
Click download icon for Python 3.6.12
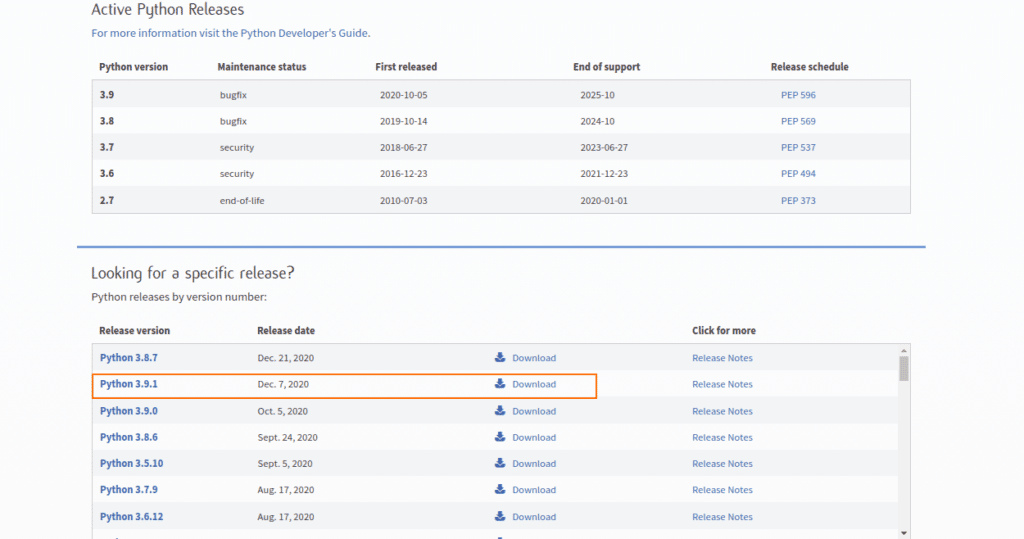pyautogui.click(x=500, y=517)
